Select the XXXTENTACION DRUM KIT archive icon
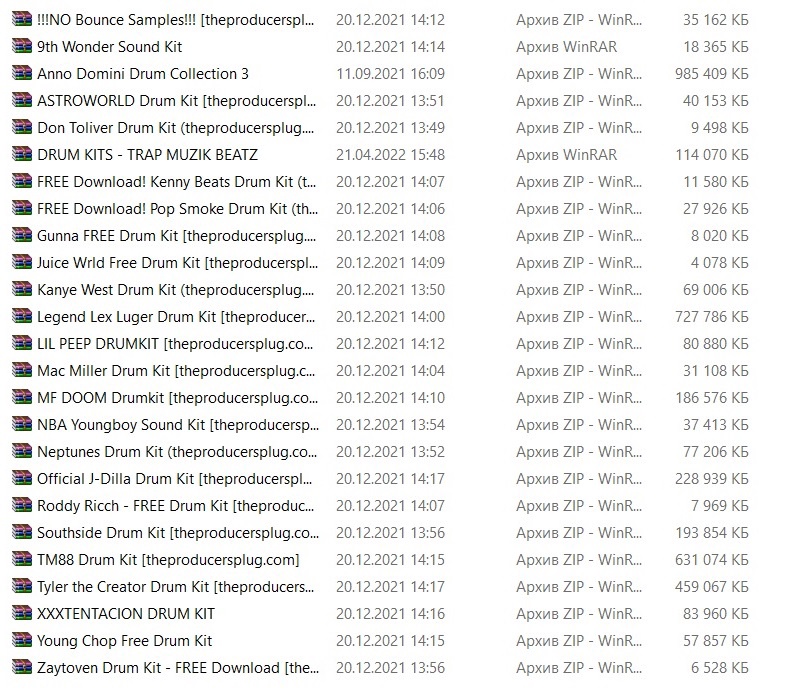The width and height of the screenshot is (806, 695). click(22, 613)
